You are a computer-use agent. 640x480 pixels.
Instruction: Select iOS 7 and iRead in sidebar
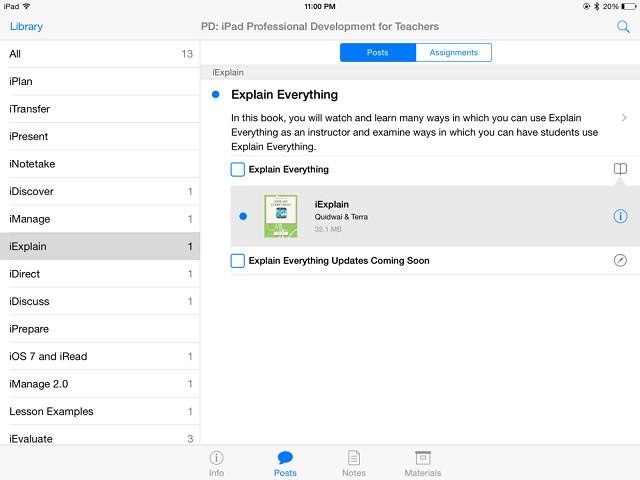[100, 356]
